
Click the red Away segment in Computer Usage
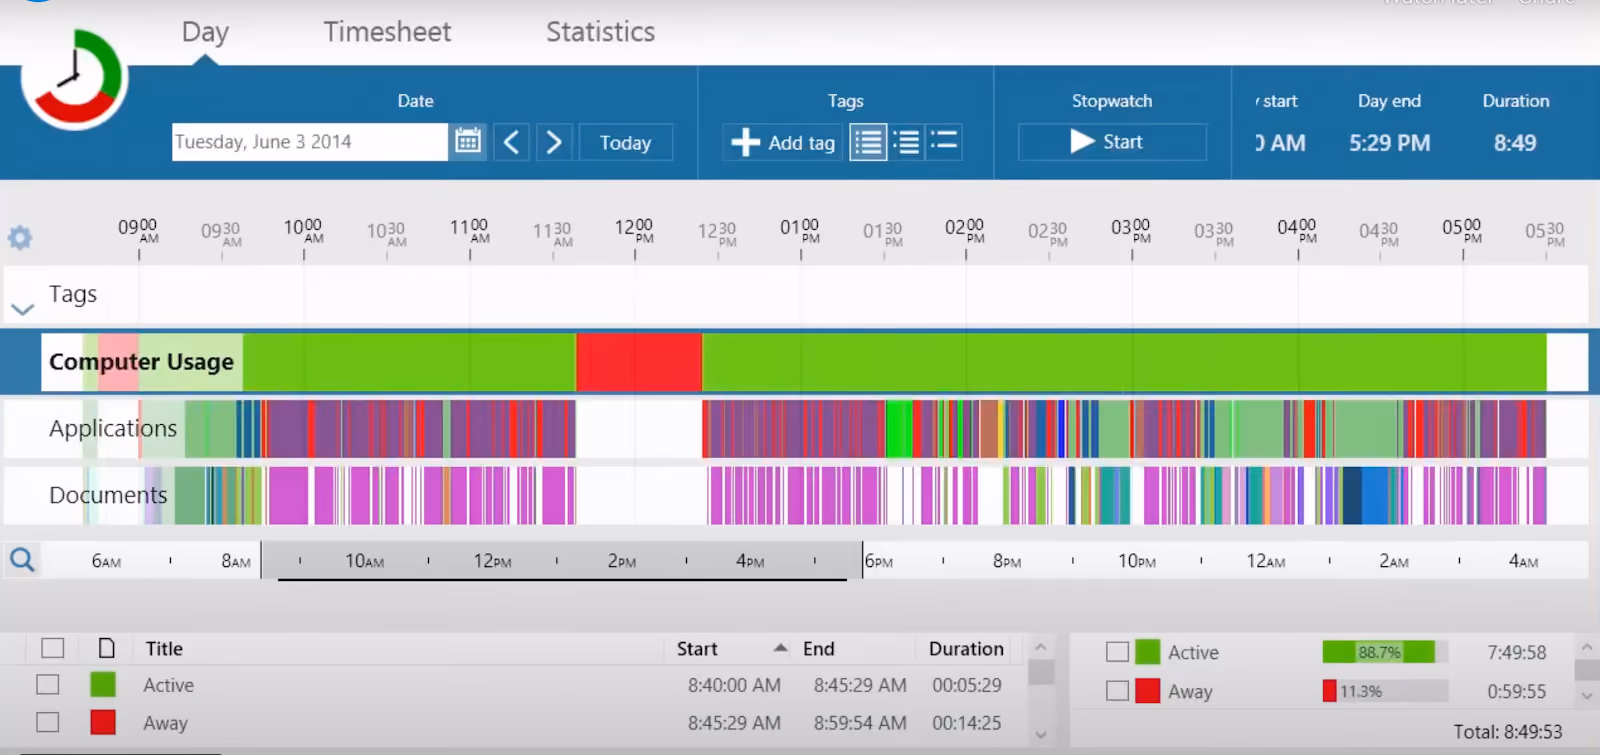(x=639, y=362)
